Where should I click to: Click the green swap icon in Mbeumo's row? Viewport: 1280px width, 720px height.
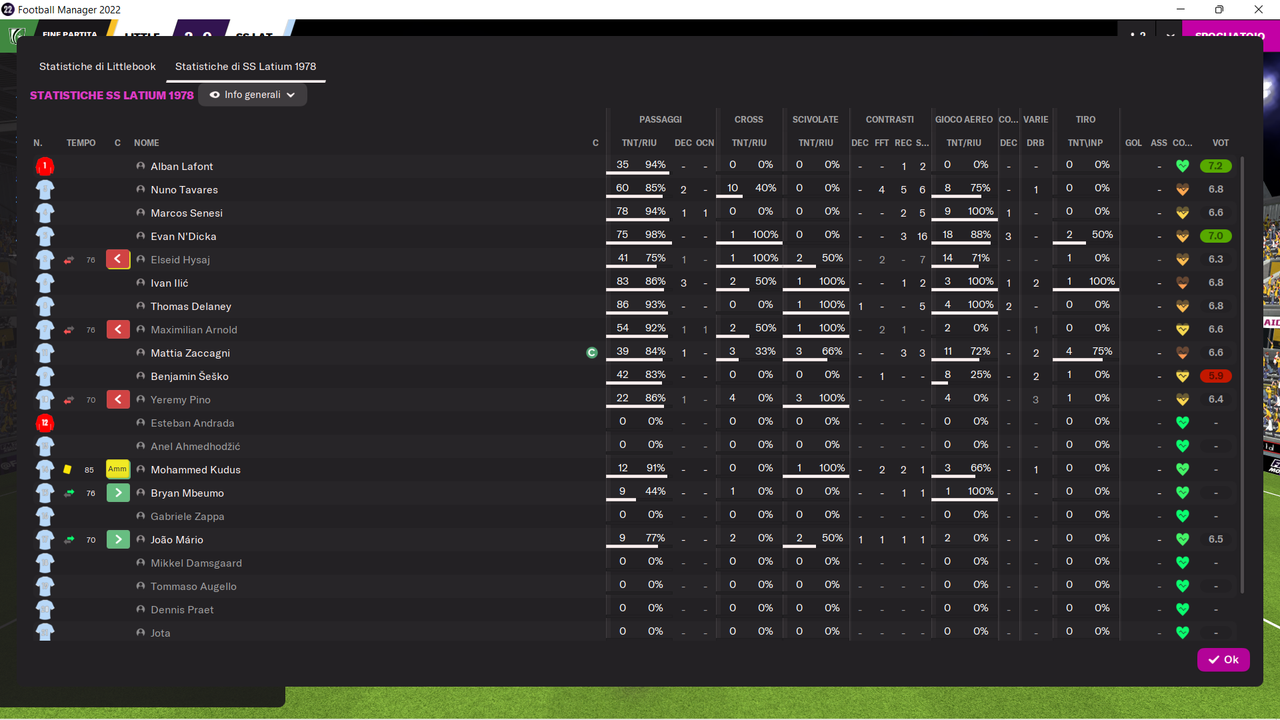tap(69, 493)
